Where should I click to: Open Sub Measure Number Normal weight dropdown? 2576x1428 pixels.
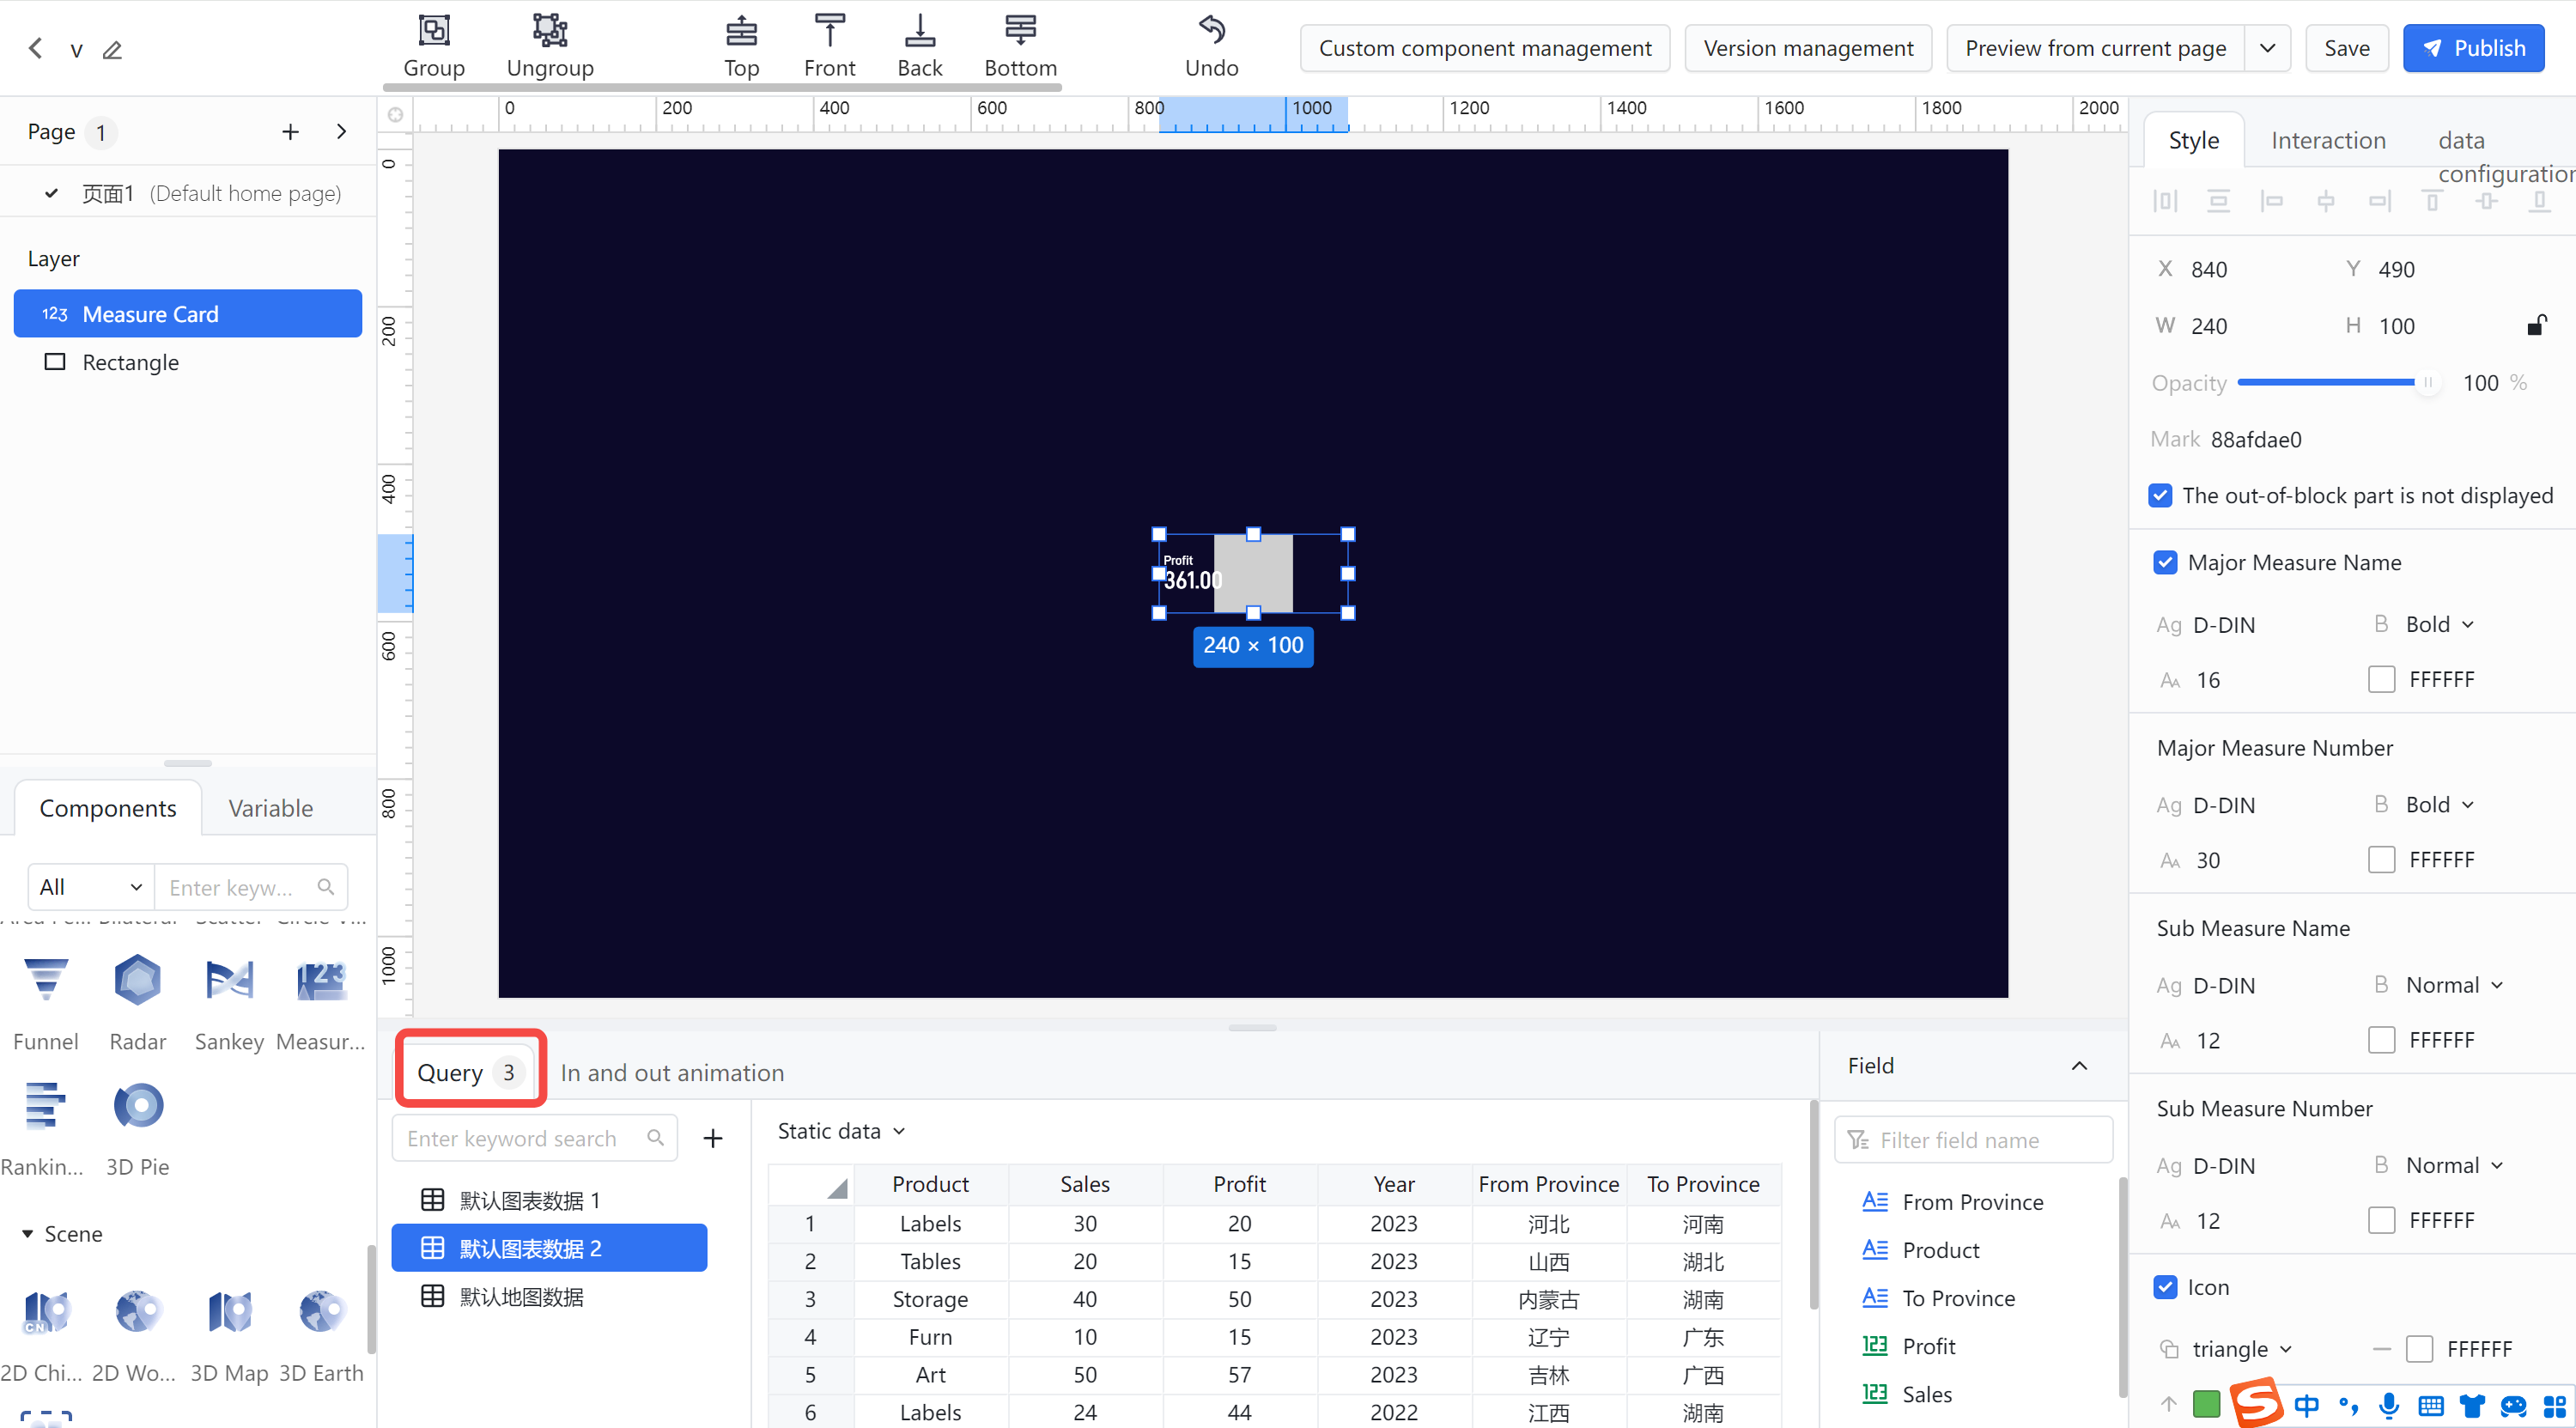[x=2454, y=1165]
